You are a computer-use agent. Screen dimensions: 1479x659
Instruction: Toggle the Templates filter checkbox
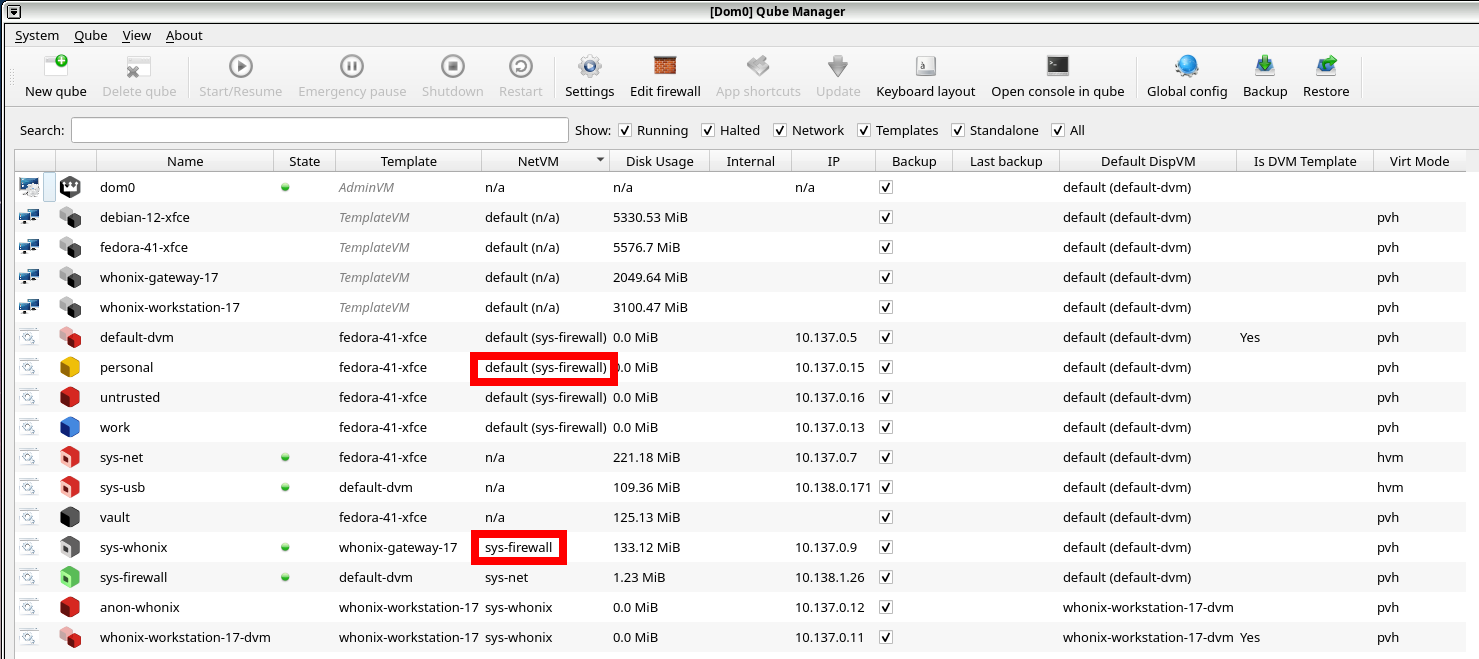(864, 130)
